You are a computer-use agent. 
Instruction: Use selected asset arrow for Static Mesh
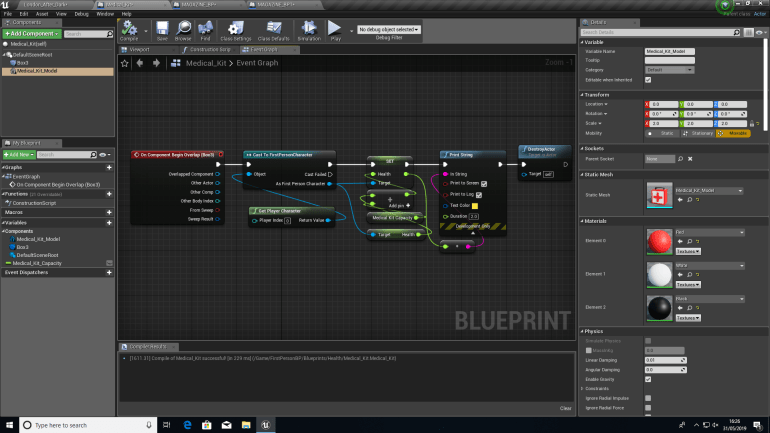pyautogui.click(x=680, y=200)
